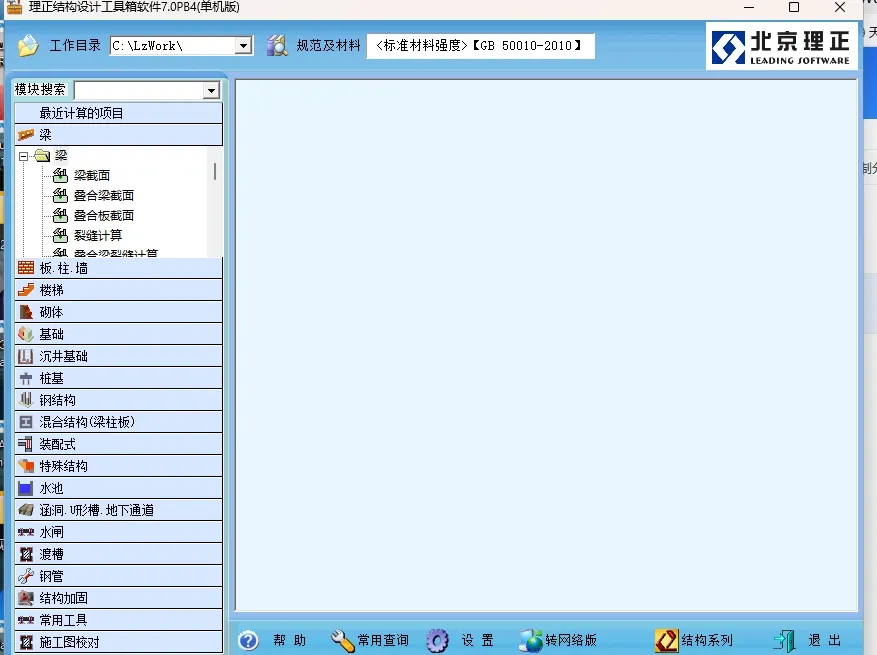Expand the 水池 category

tap(119, 488)
